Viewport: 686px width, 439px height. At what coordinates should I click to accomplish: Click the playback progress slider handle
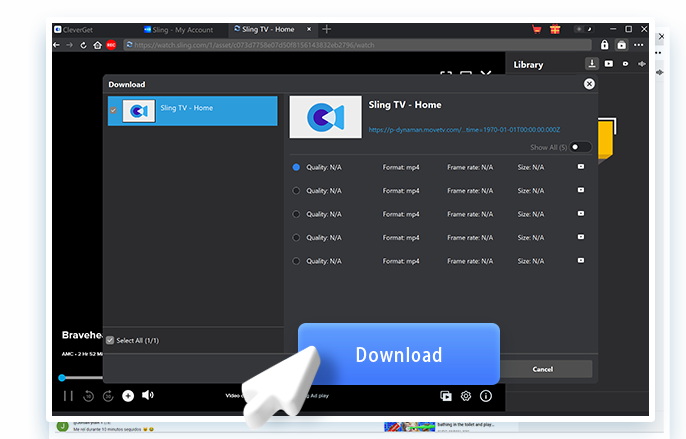point(62,377)
